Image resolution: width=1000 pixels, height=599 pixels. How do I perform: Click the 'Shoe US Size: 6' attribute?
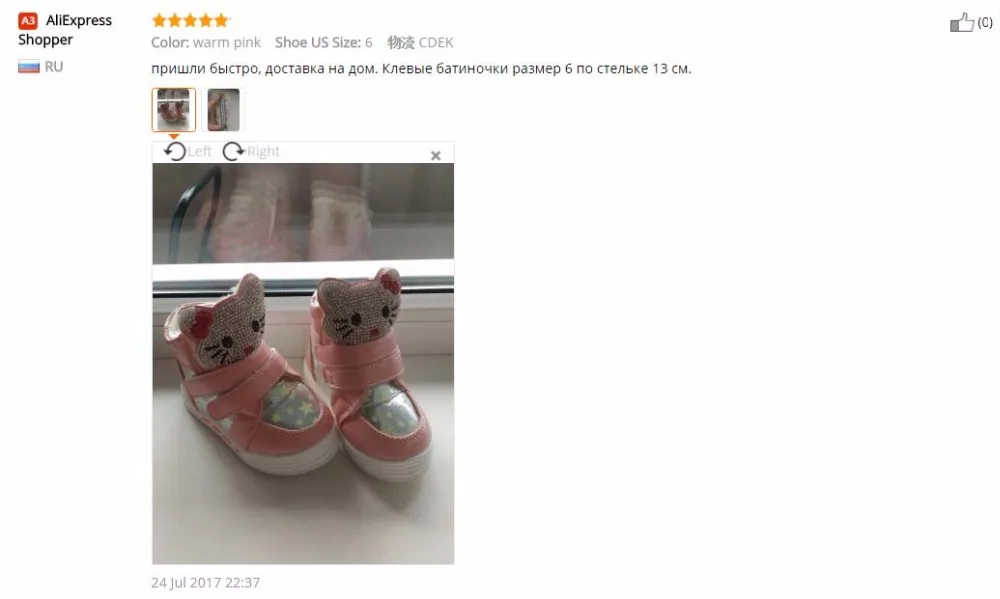[323, 43]
